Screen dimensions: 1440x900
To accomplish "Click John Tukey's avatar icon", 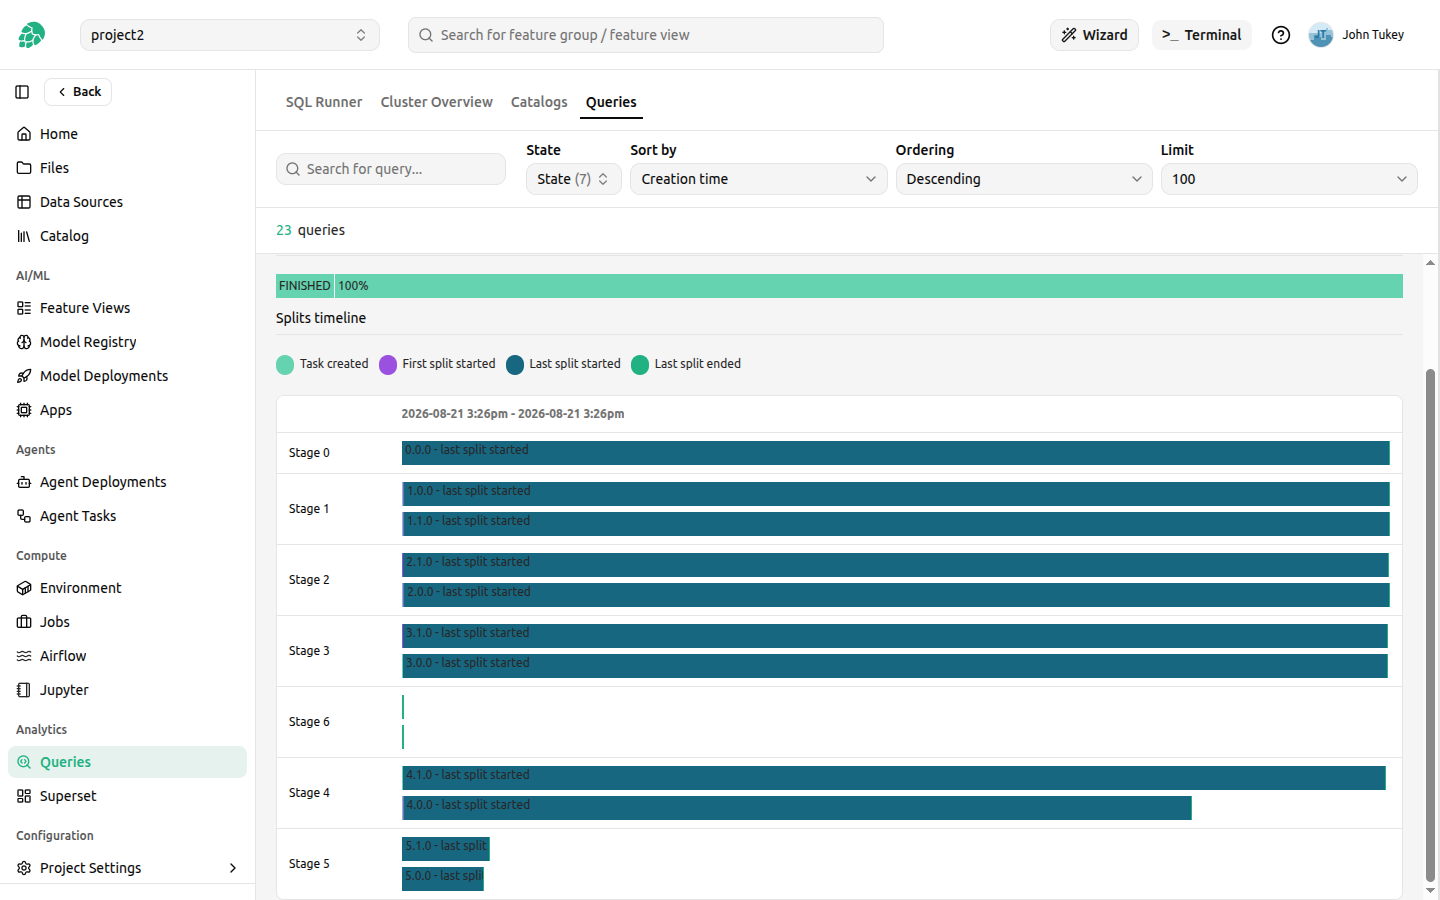I will tap(1321, 35).
